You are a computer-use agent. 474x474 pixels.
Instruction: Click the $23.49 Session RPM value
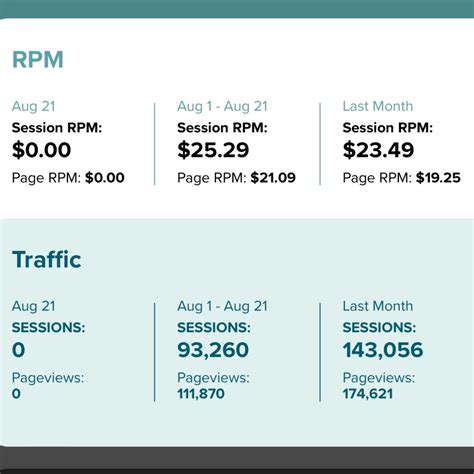click(x=378, y=150)
